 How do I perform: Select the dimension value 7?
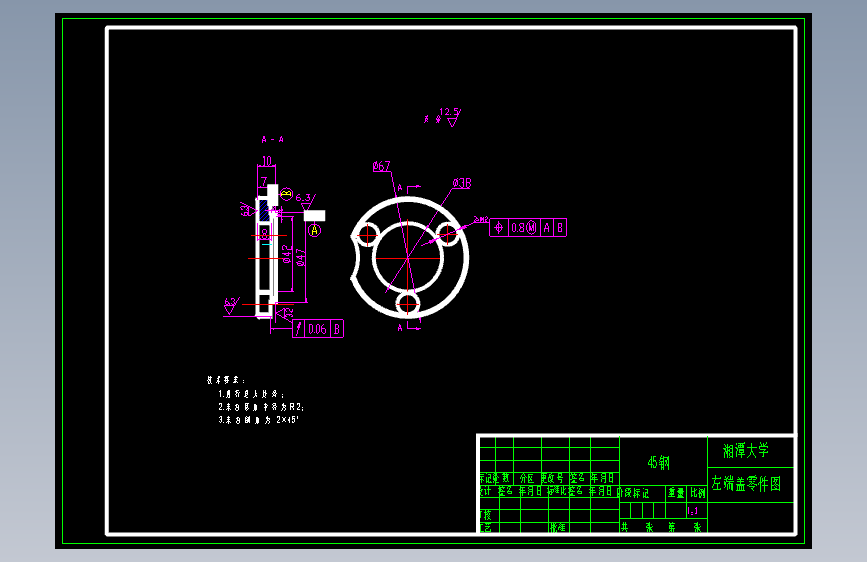264,181
